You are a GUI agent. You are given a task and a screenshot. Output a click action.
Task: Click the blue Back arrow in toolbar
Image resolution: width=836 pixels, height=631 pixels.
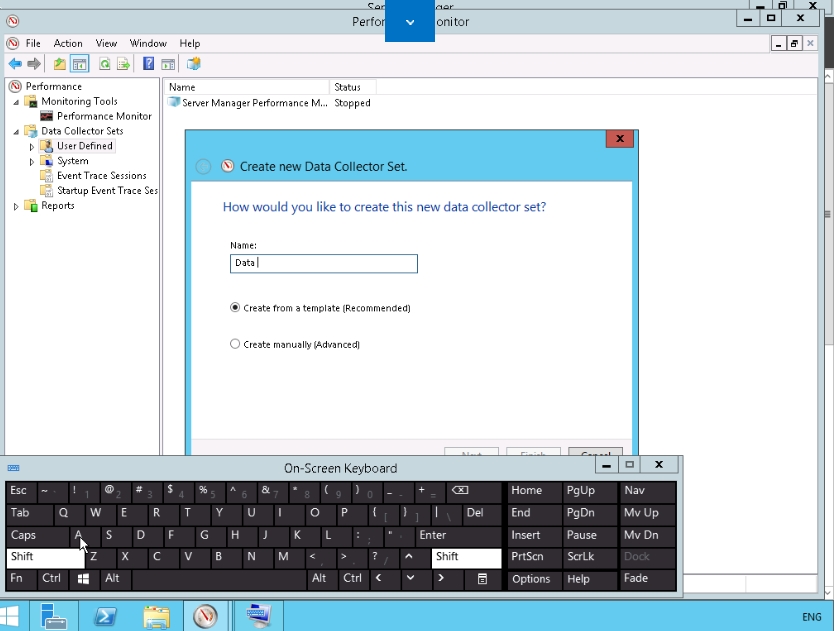pyautogui.click(x=15, y=64)
